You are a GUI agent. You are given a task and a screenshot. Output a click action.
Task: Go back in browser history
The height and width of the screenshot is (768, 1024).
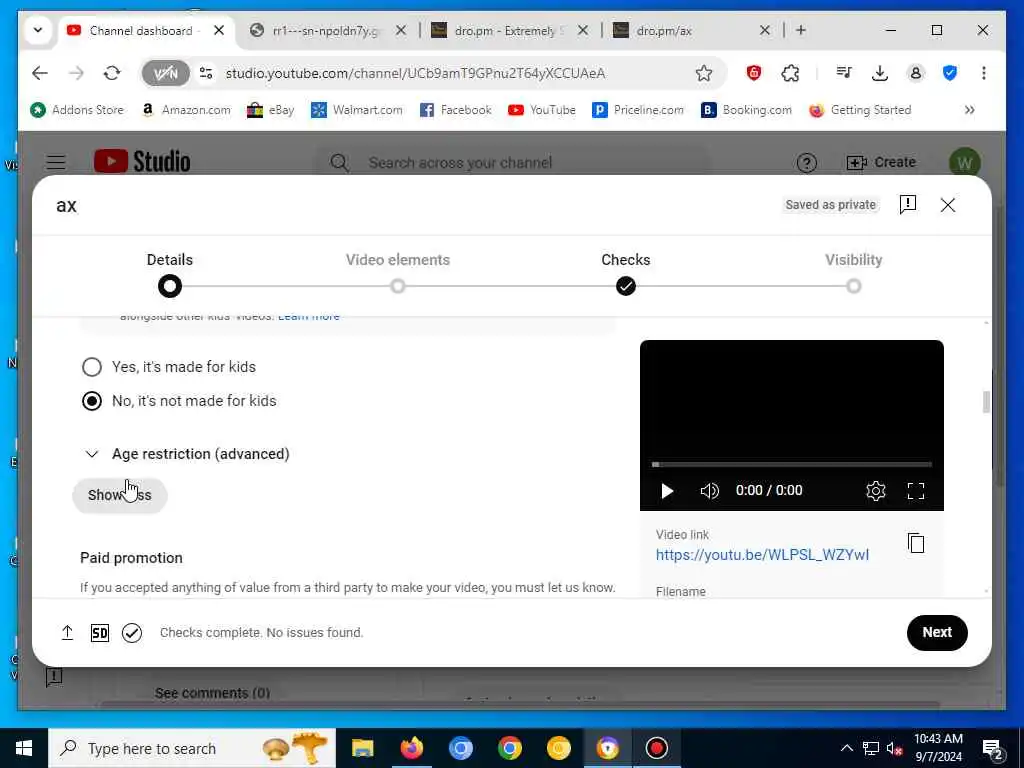click(40, 73)
